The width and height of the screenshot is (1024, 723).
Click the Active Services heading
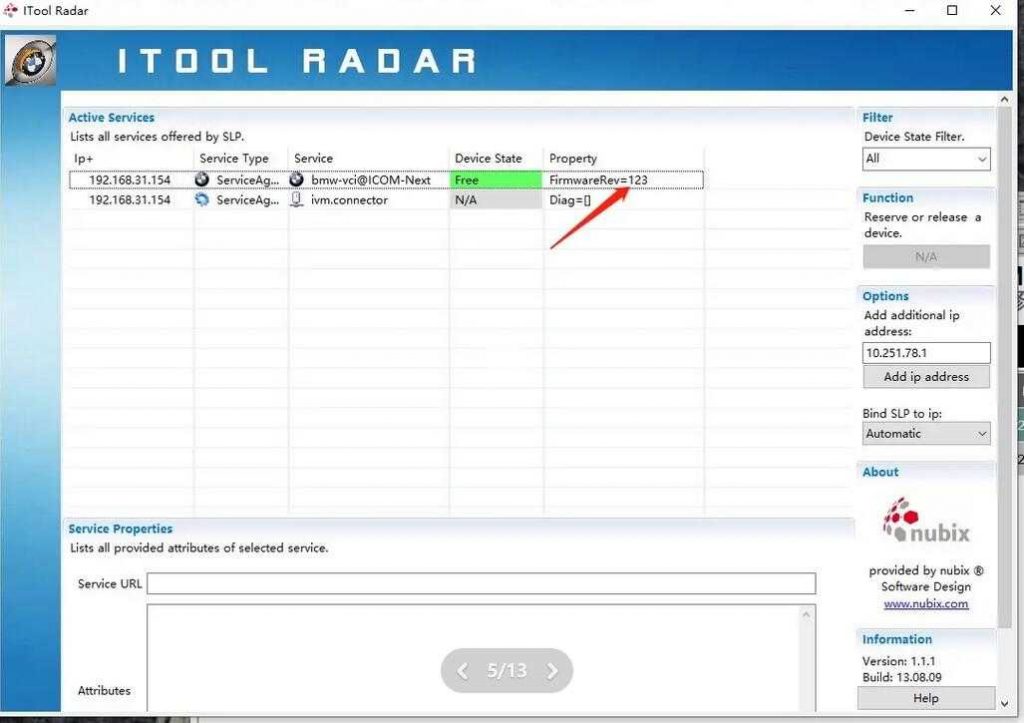click(112, 118)
